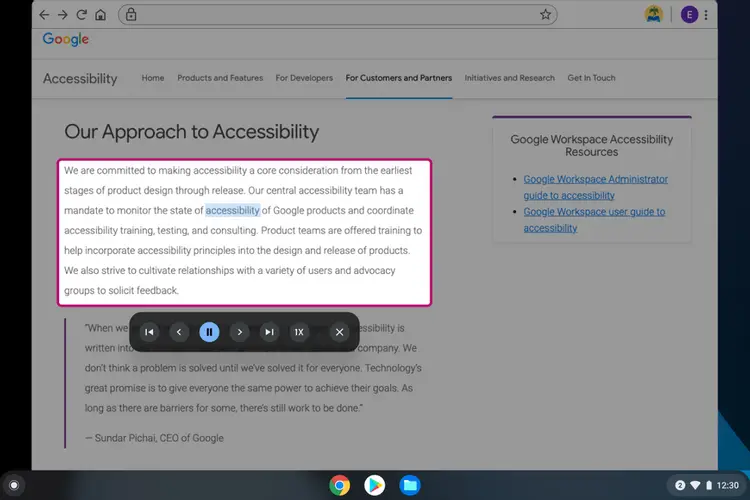Open the Get In Touch tab
The width and height of the screenshot is (750, 500).
(x=591, y=78)
